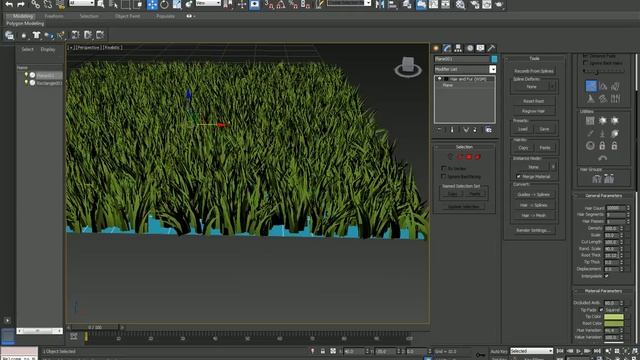Click the Render Settings button
This screenshot has width=640, height=360.
click(x=533, y=230)
